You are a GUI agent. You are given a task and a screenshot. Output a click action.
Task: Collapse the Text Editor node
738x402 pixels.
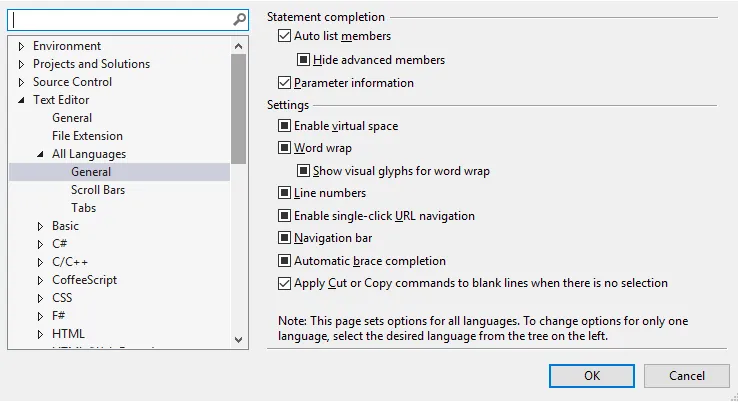coord(22,100)
